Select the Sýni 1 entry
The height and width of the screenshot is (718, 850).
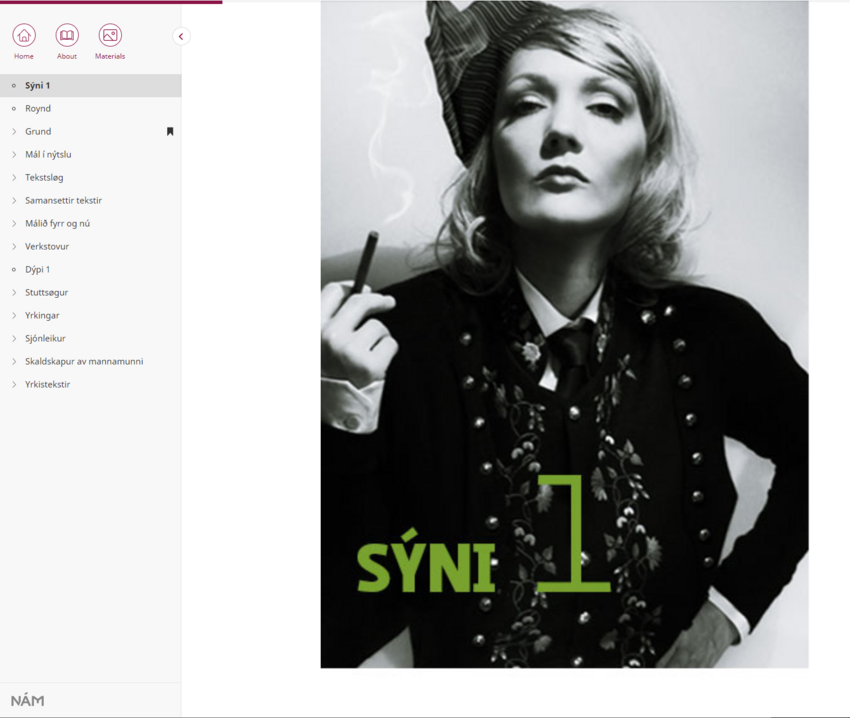coord(91,86)
